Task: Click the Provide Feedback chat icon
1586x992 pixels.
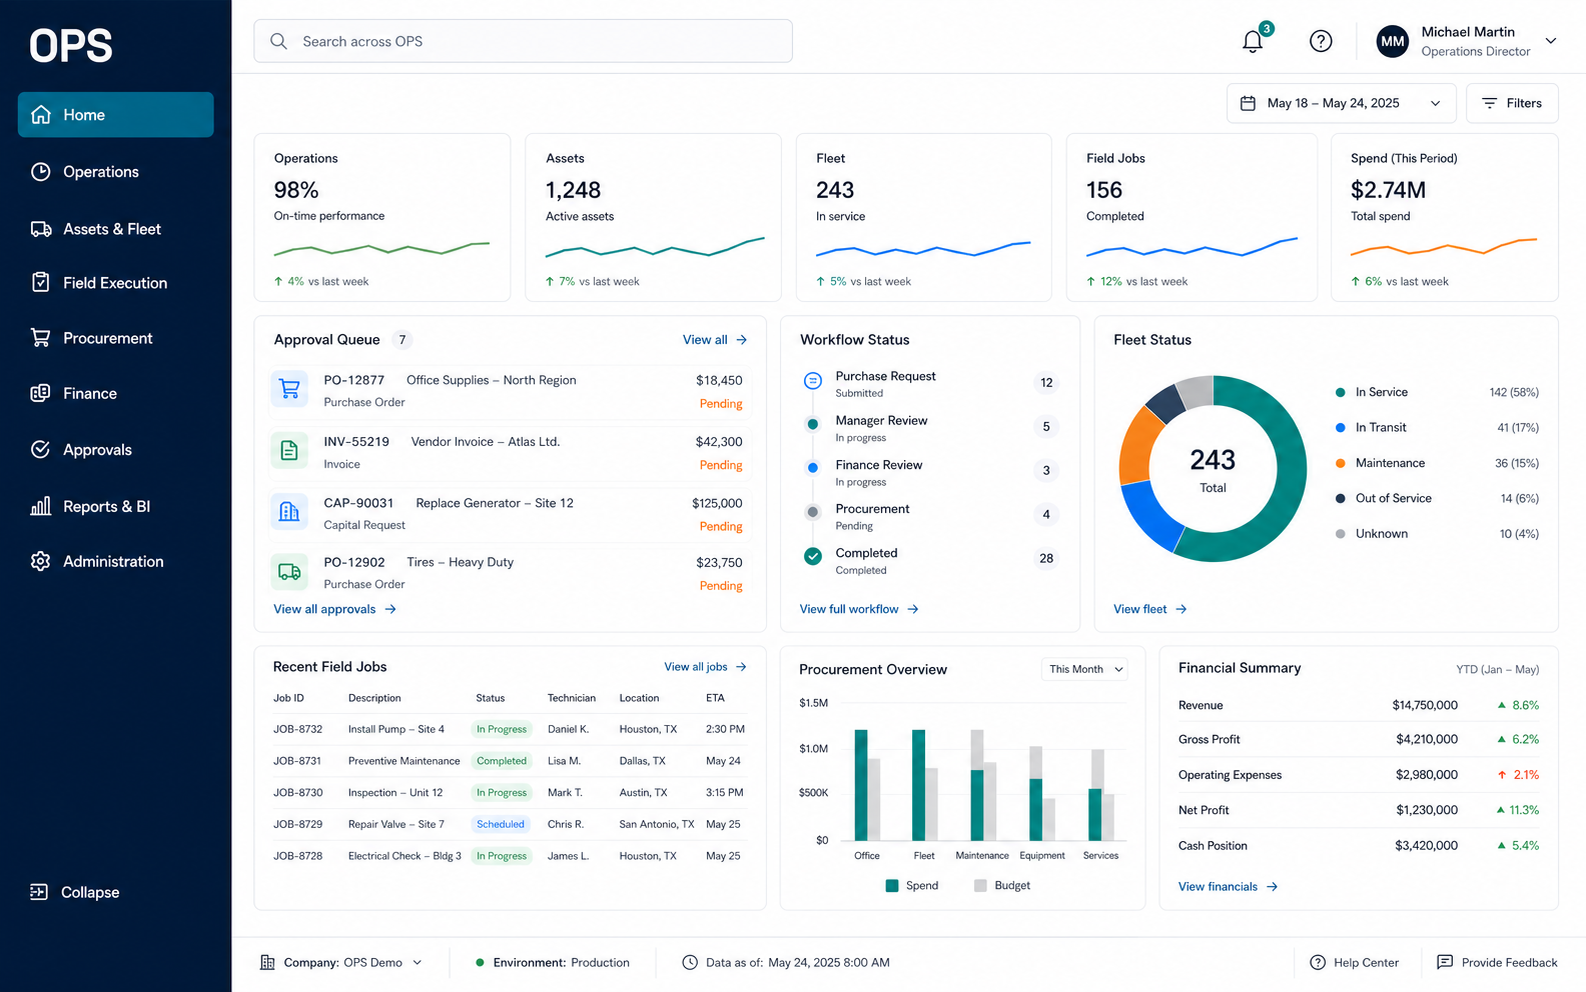Action: [x=1445, y=962]
